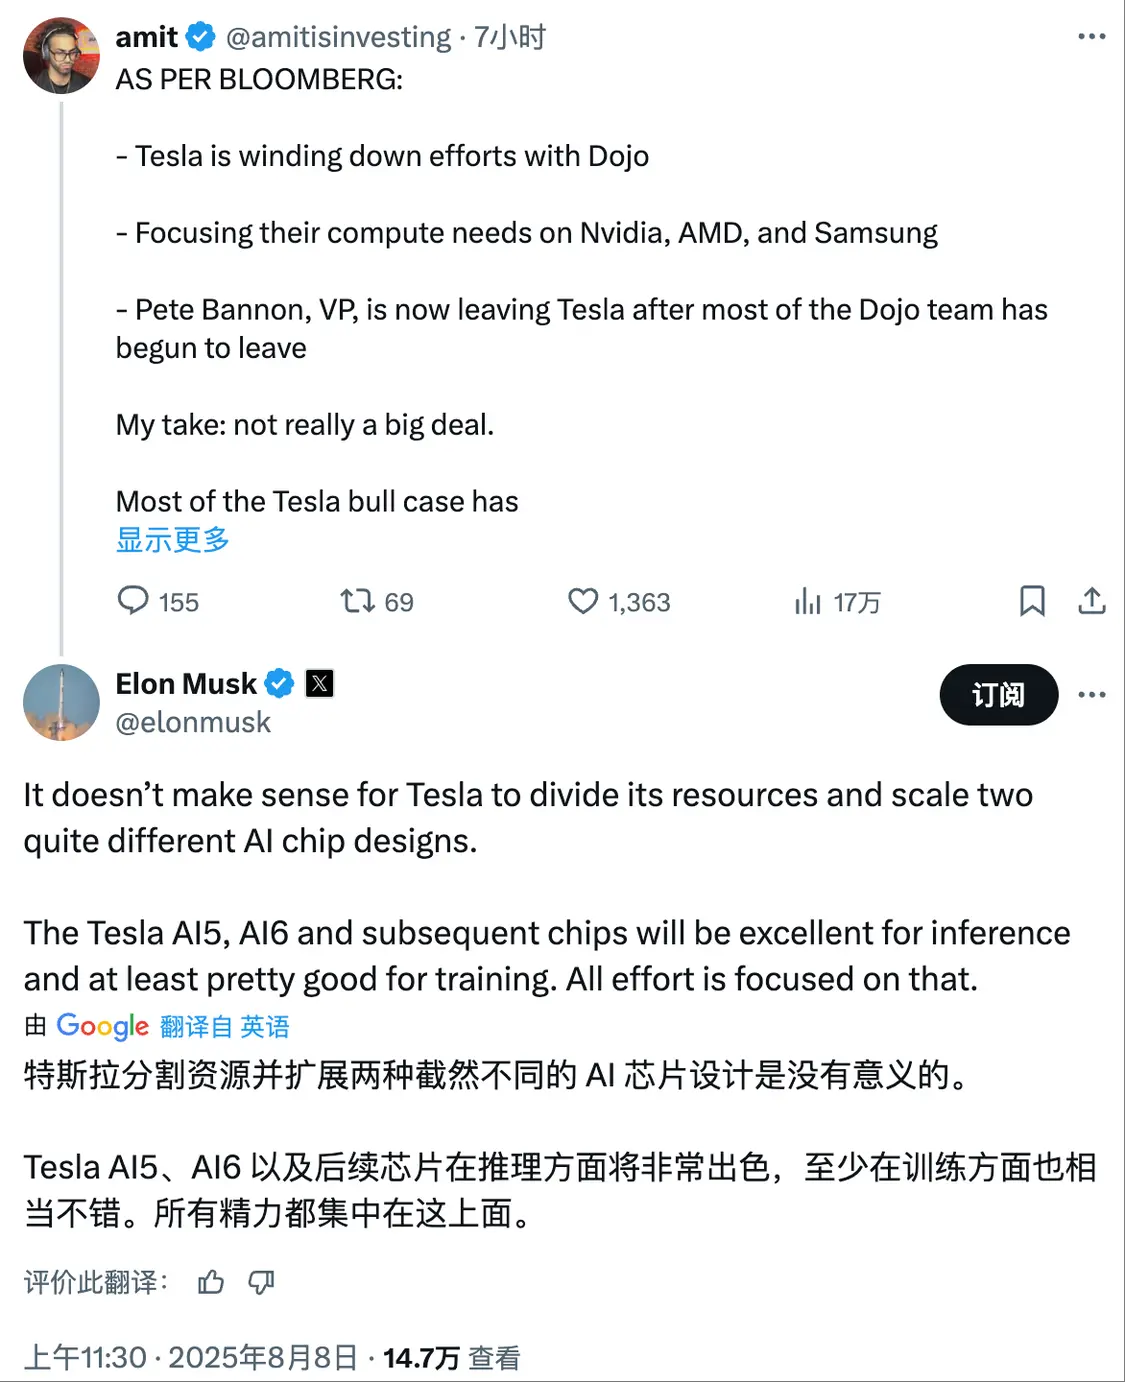Click Elon Musk's verified checkmark
The width and height of the screenshot is (1125, 1382).
[279, 684]
